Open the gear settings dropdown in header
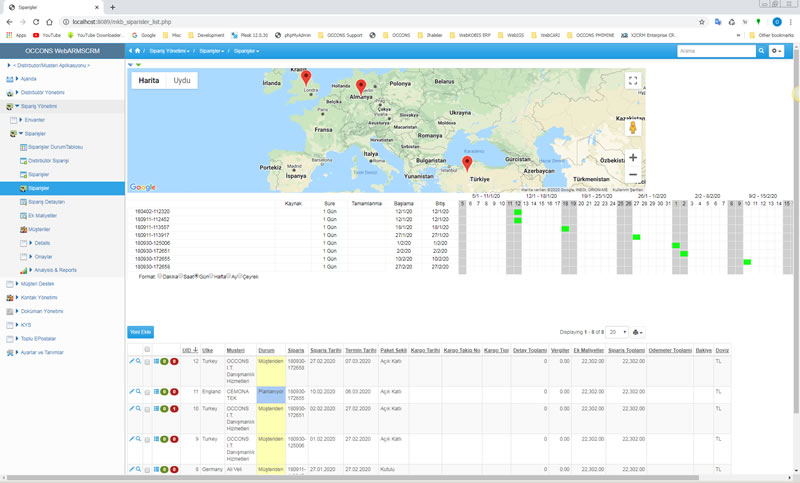The image size is (800, 483). coord(776,51)
